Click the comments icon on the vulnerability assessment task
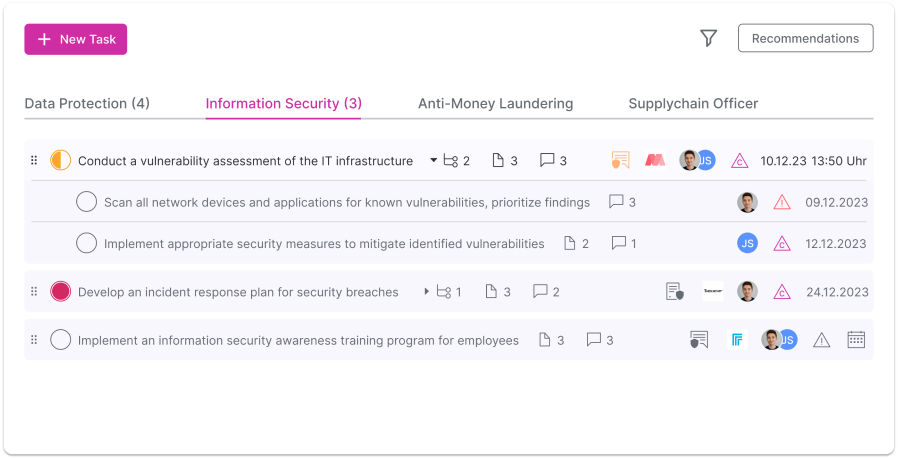898x459 pixels. [547, 160]
